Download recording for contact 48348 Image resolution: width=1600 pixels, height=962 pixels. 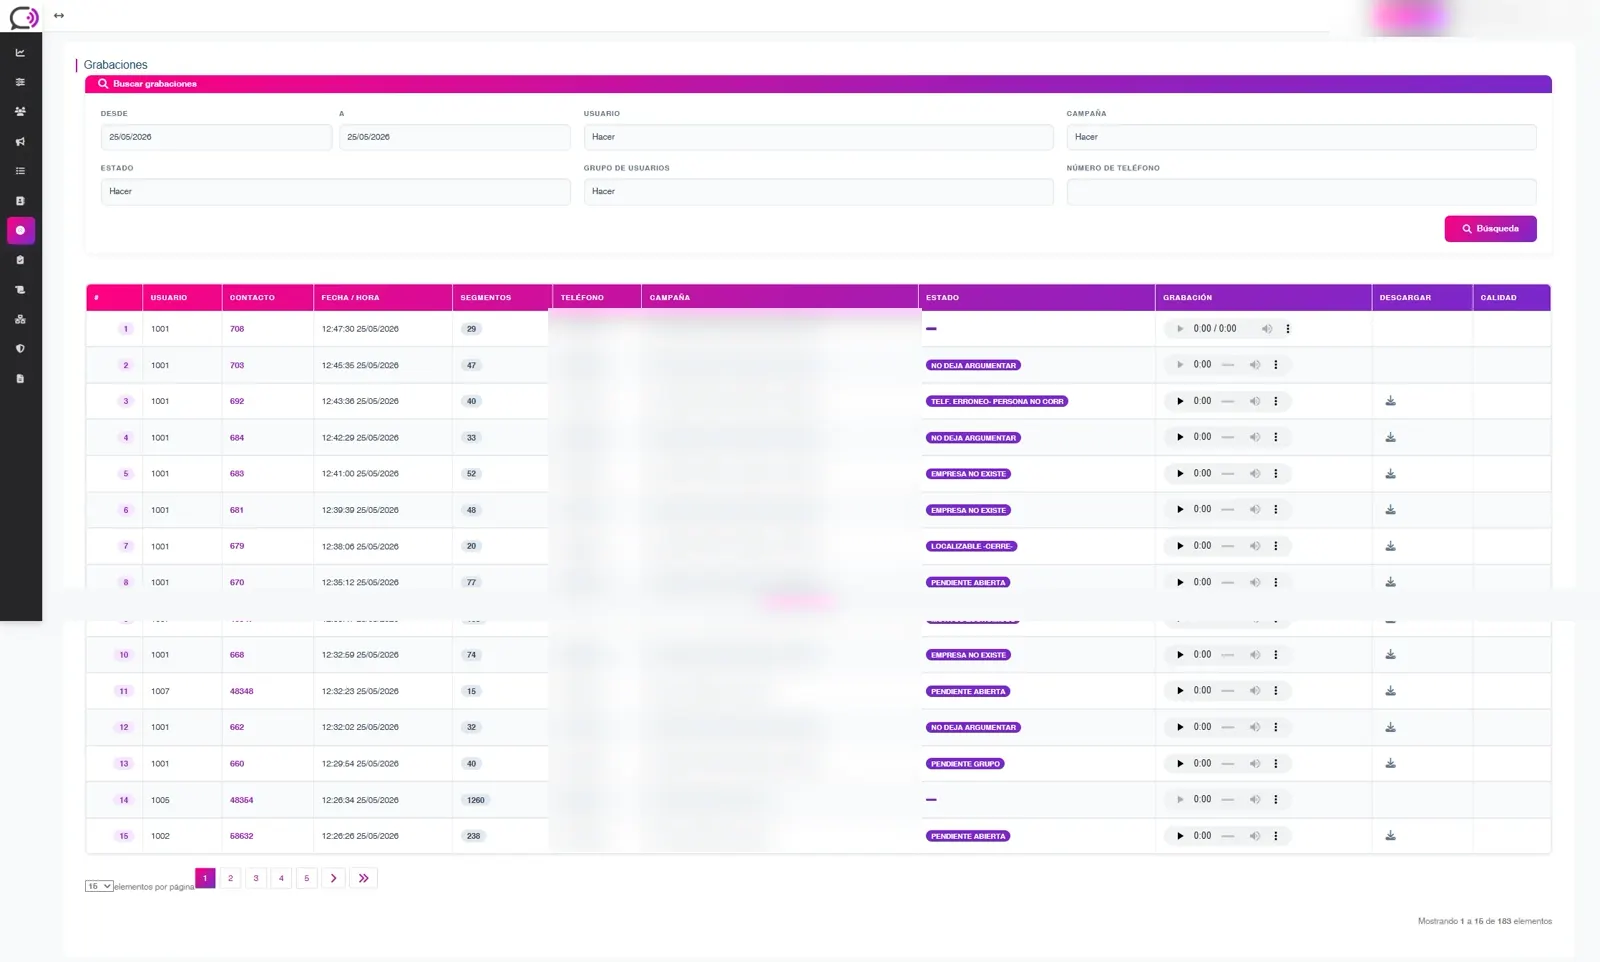[x=1390, y=691]
